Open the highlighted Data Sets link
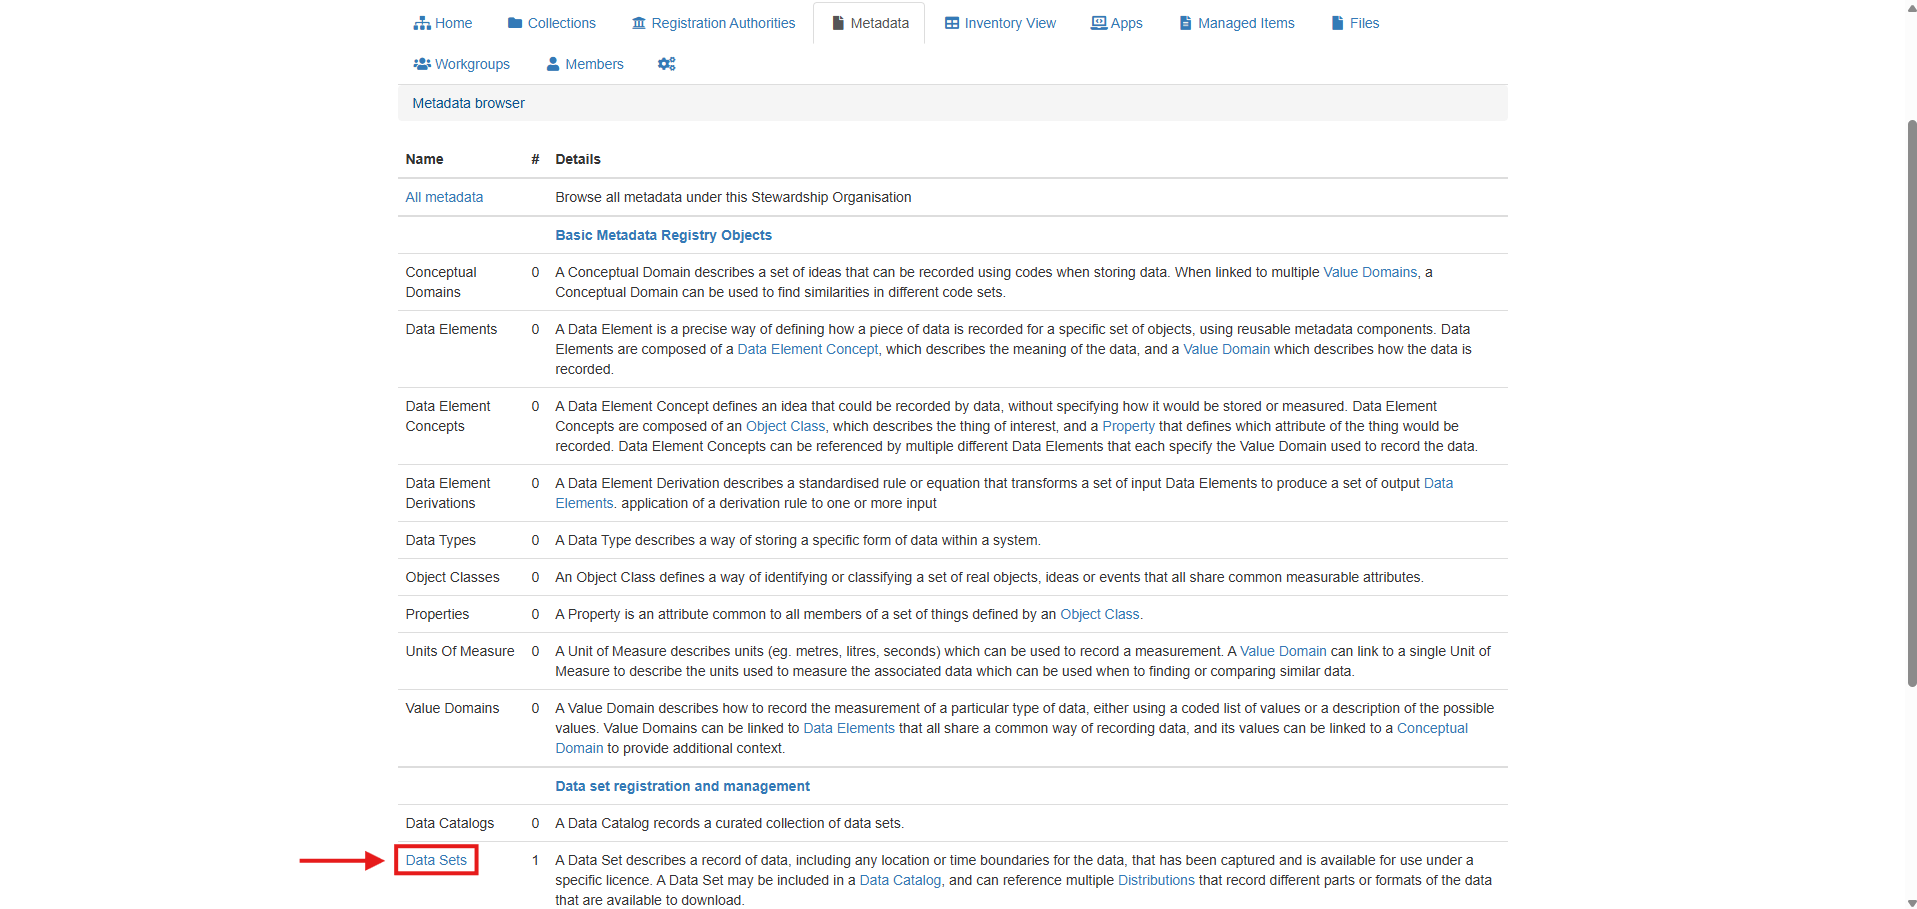Viewport: 1917px width, 909px height. click(436, 860)
